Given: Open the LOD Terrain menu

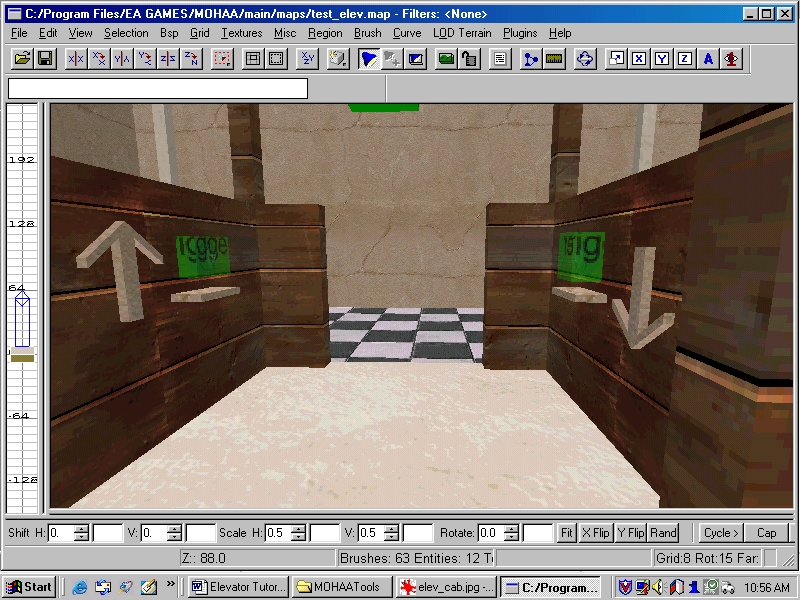Looking at the screenshot, I should 462,33.
